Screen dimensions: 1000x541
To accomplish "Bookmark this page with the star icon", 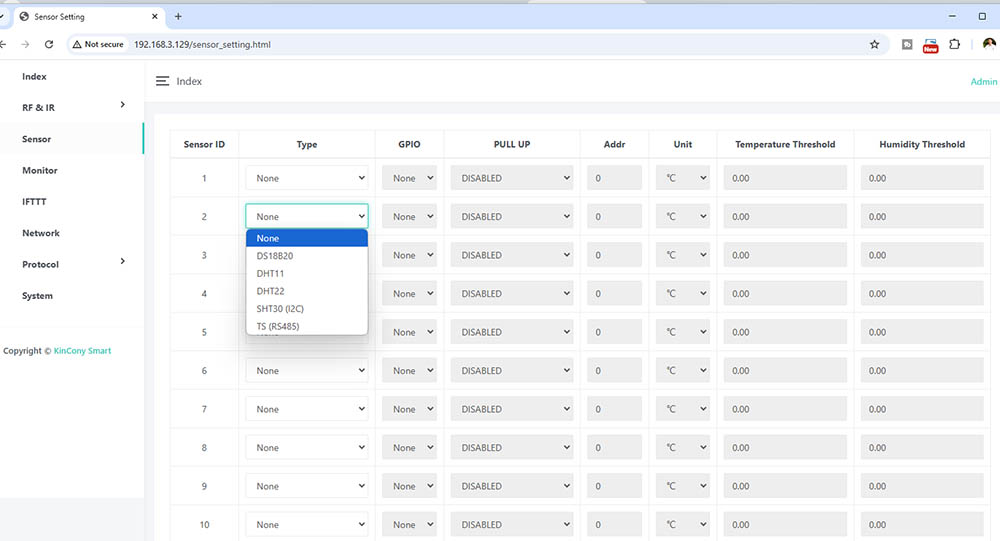I will tap(874, 44).
